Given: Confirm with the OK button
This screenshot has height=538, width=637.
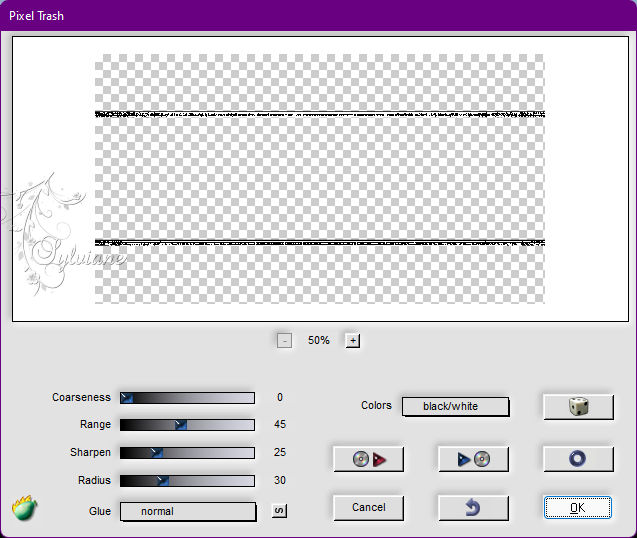Looking at the screenshot, I should pos(577,508).
